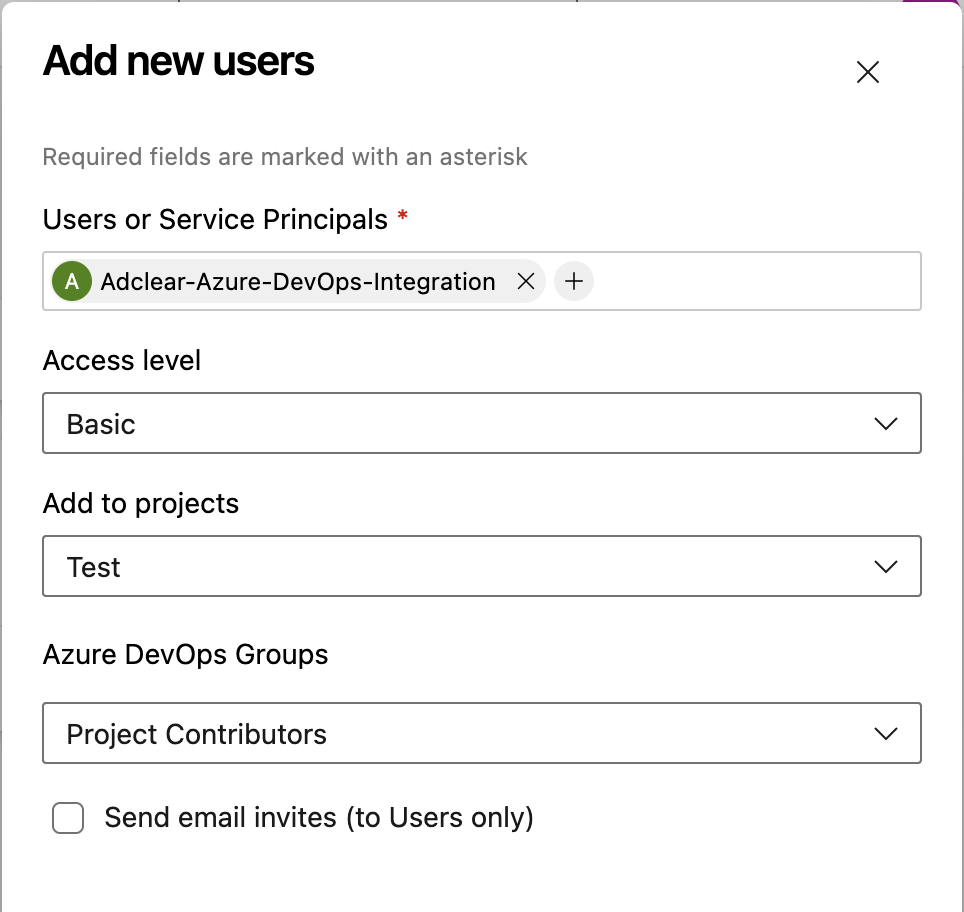
Task: Click the chevron beside the Test project field
Action: [886, 566]
